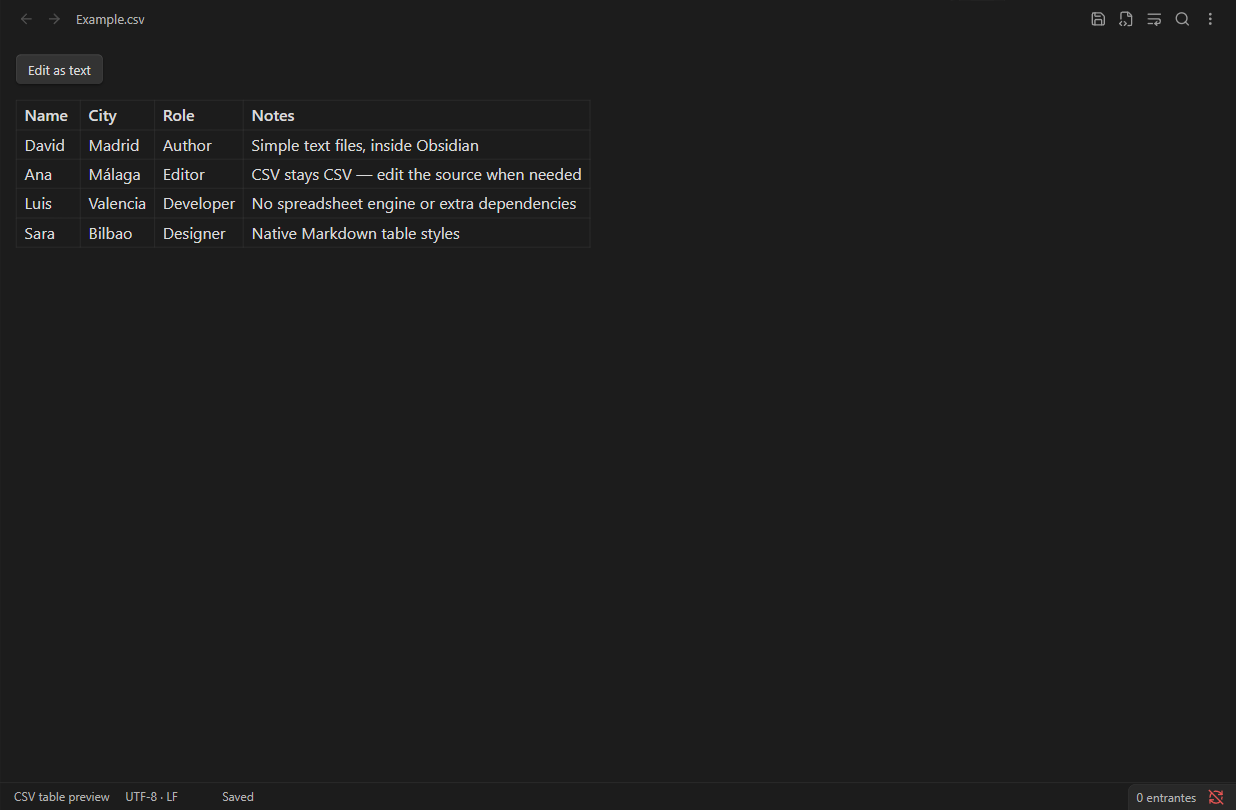Select the Role column header
The height and width of the screenshot is (810, 1236).
199,115
